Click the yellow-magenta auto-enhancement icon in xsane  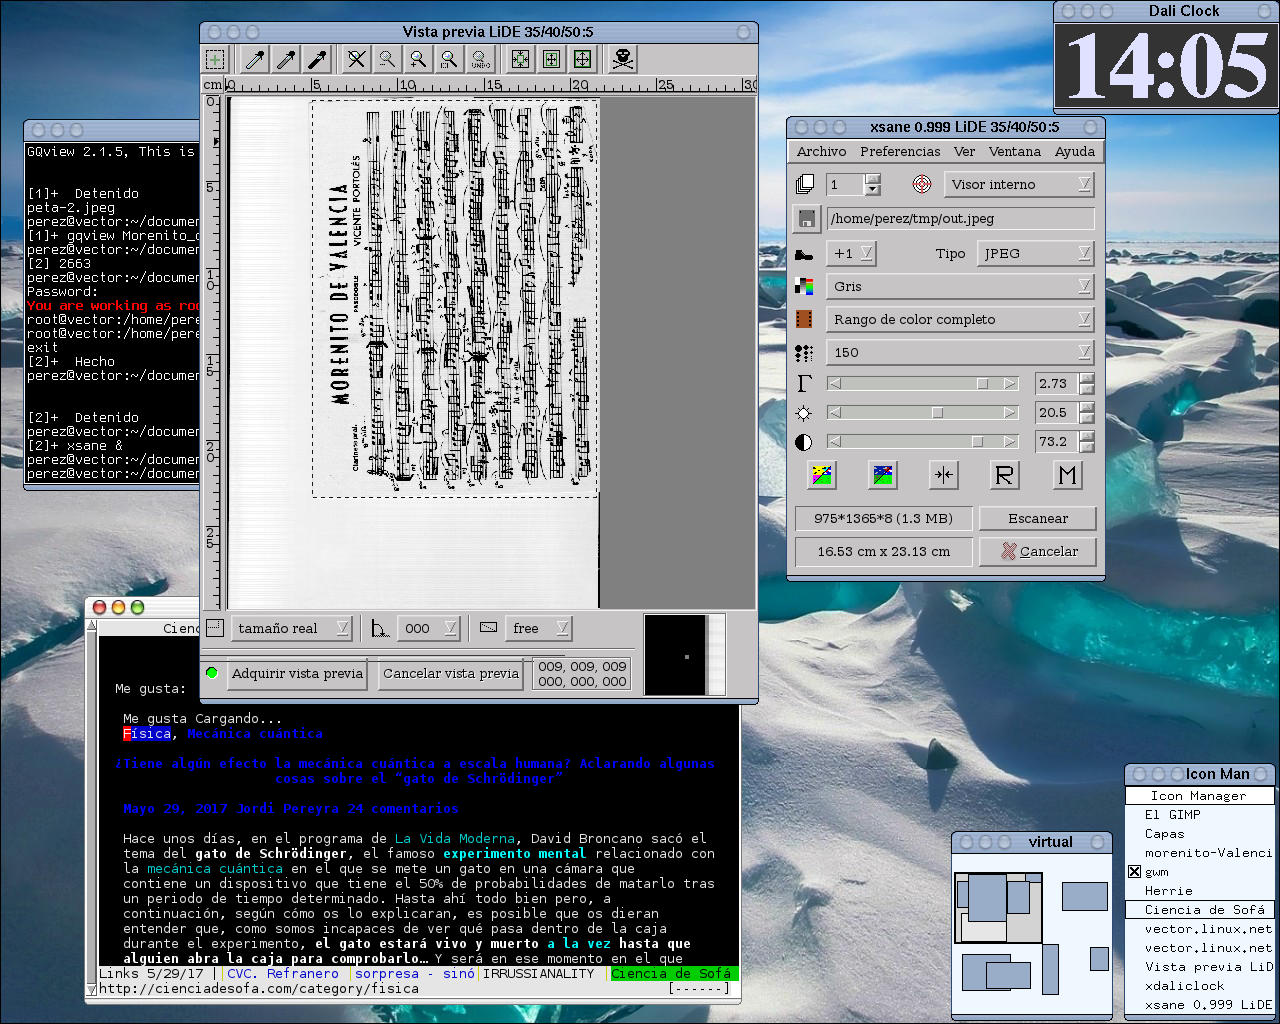822,475
